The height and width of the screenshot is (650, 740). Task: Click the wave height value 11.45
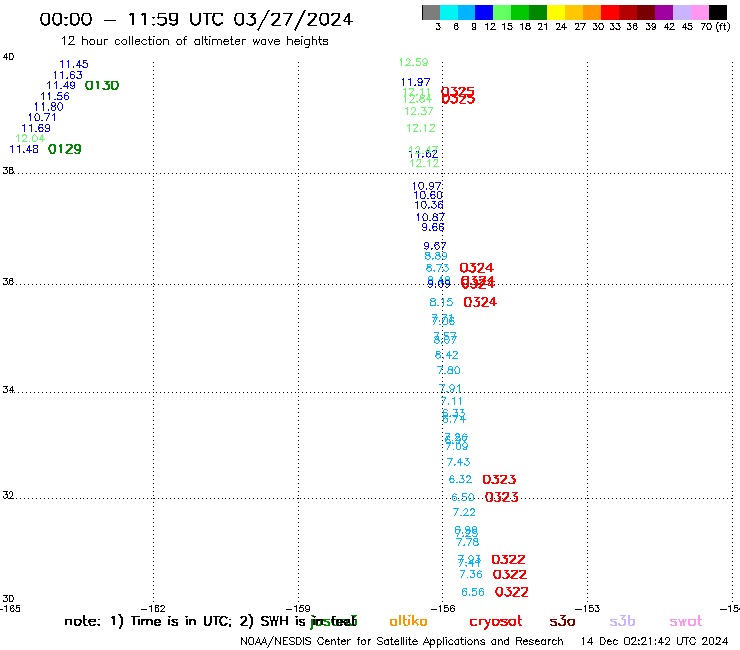tap(74, 64)
